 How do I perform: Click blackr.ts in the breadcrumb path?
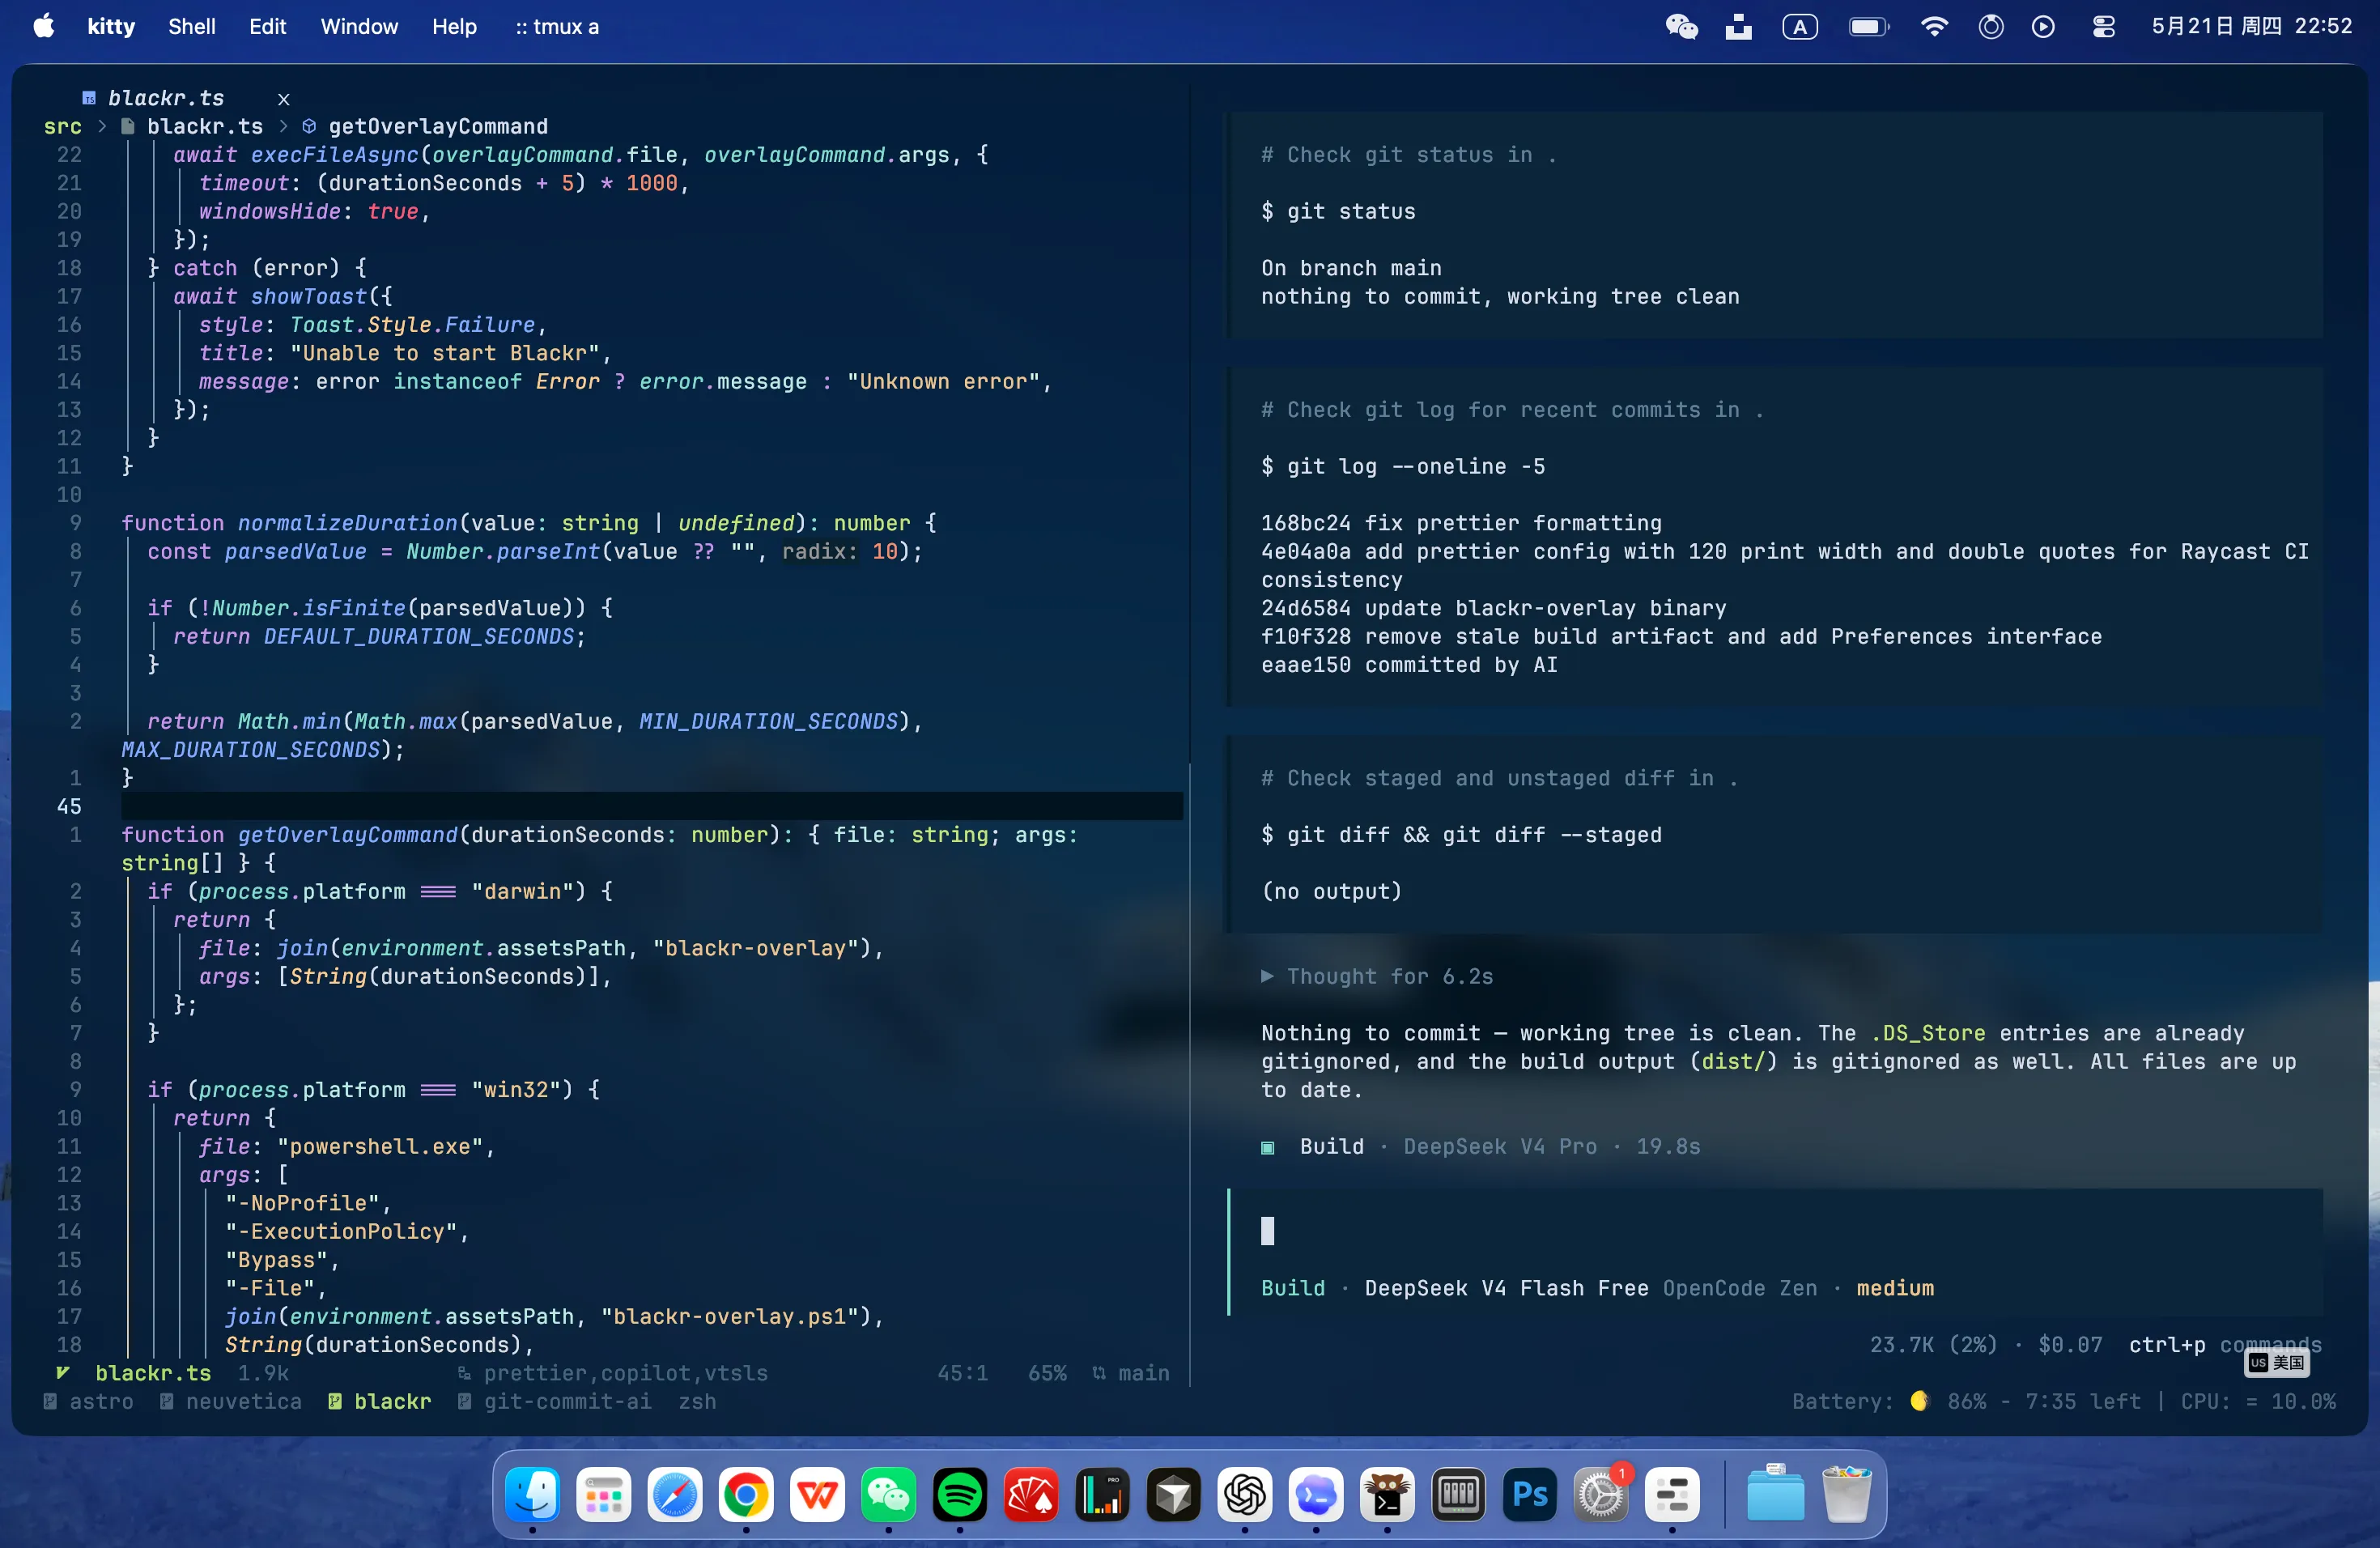click(205, 126)
